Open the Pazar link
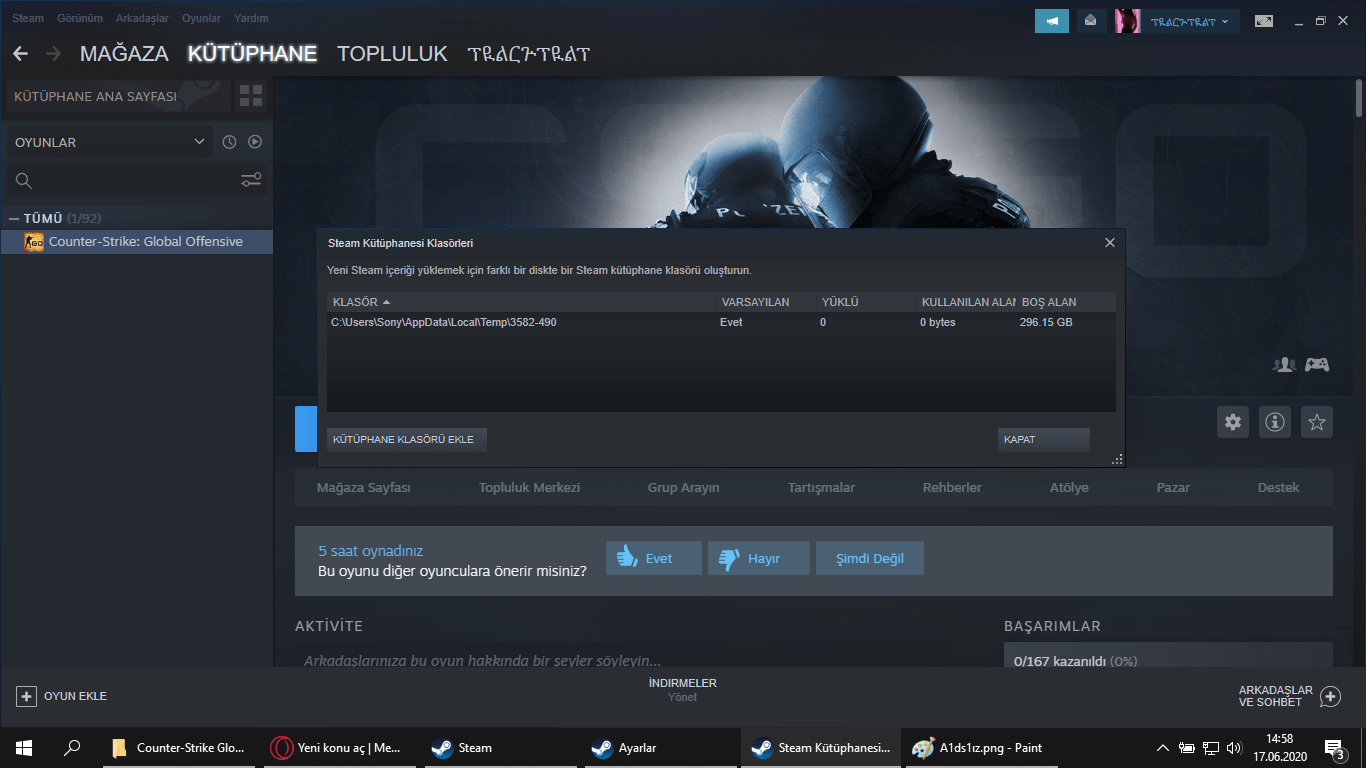Image resolution: width=1368 pixels, height=768 pixels. (1173, 488)
